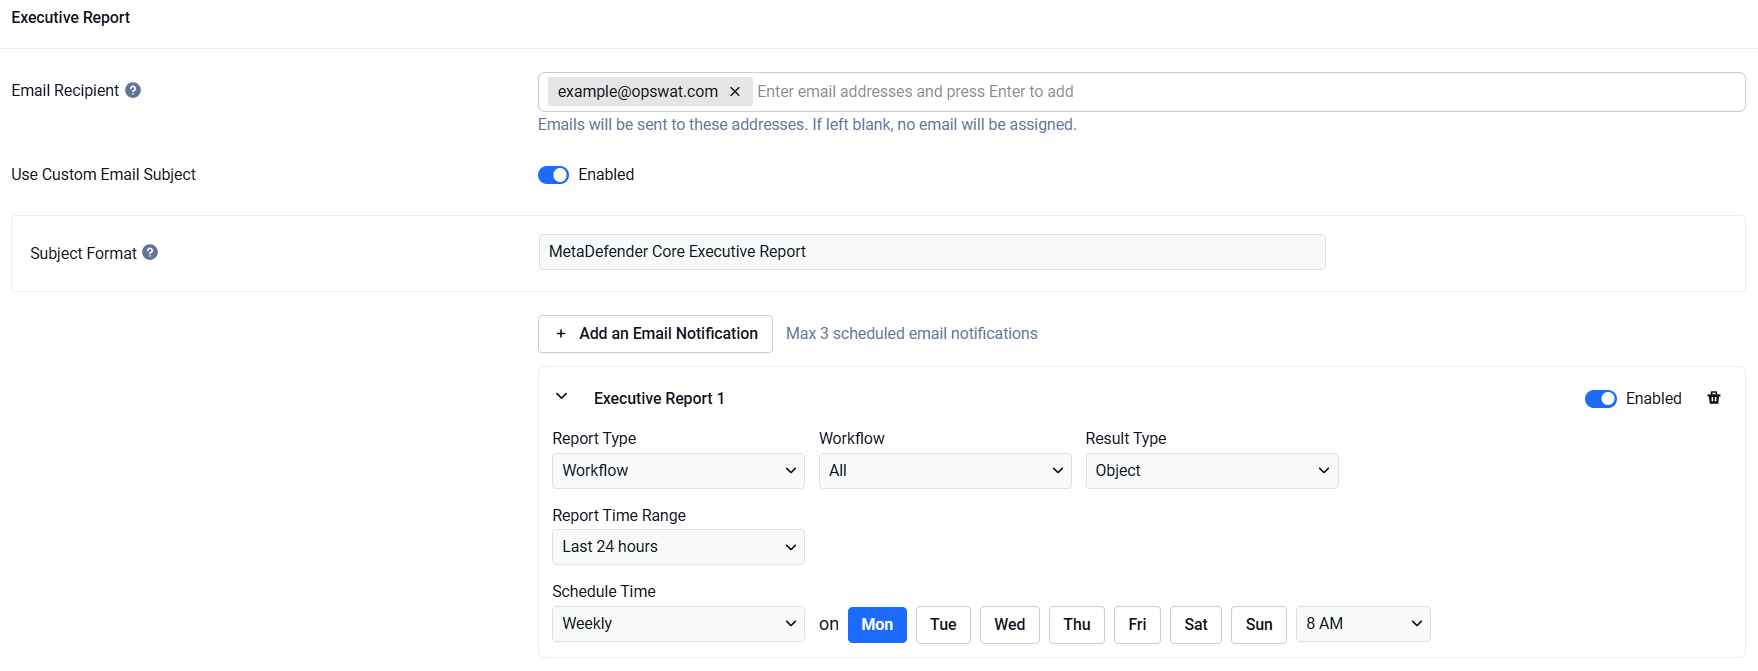Select Tue schedule day
The height and width of the screenshot is (671, 1758).
943,625
